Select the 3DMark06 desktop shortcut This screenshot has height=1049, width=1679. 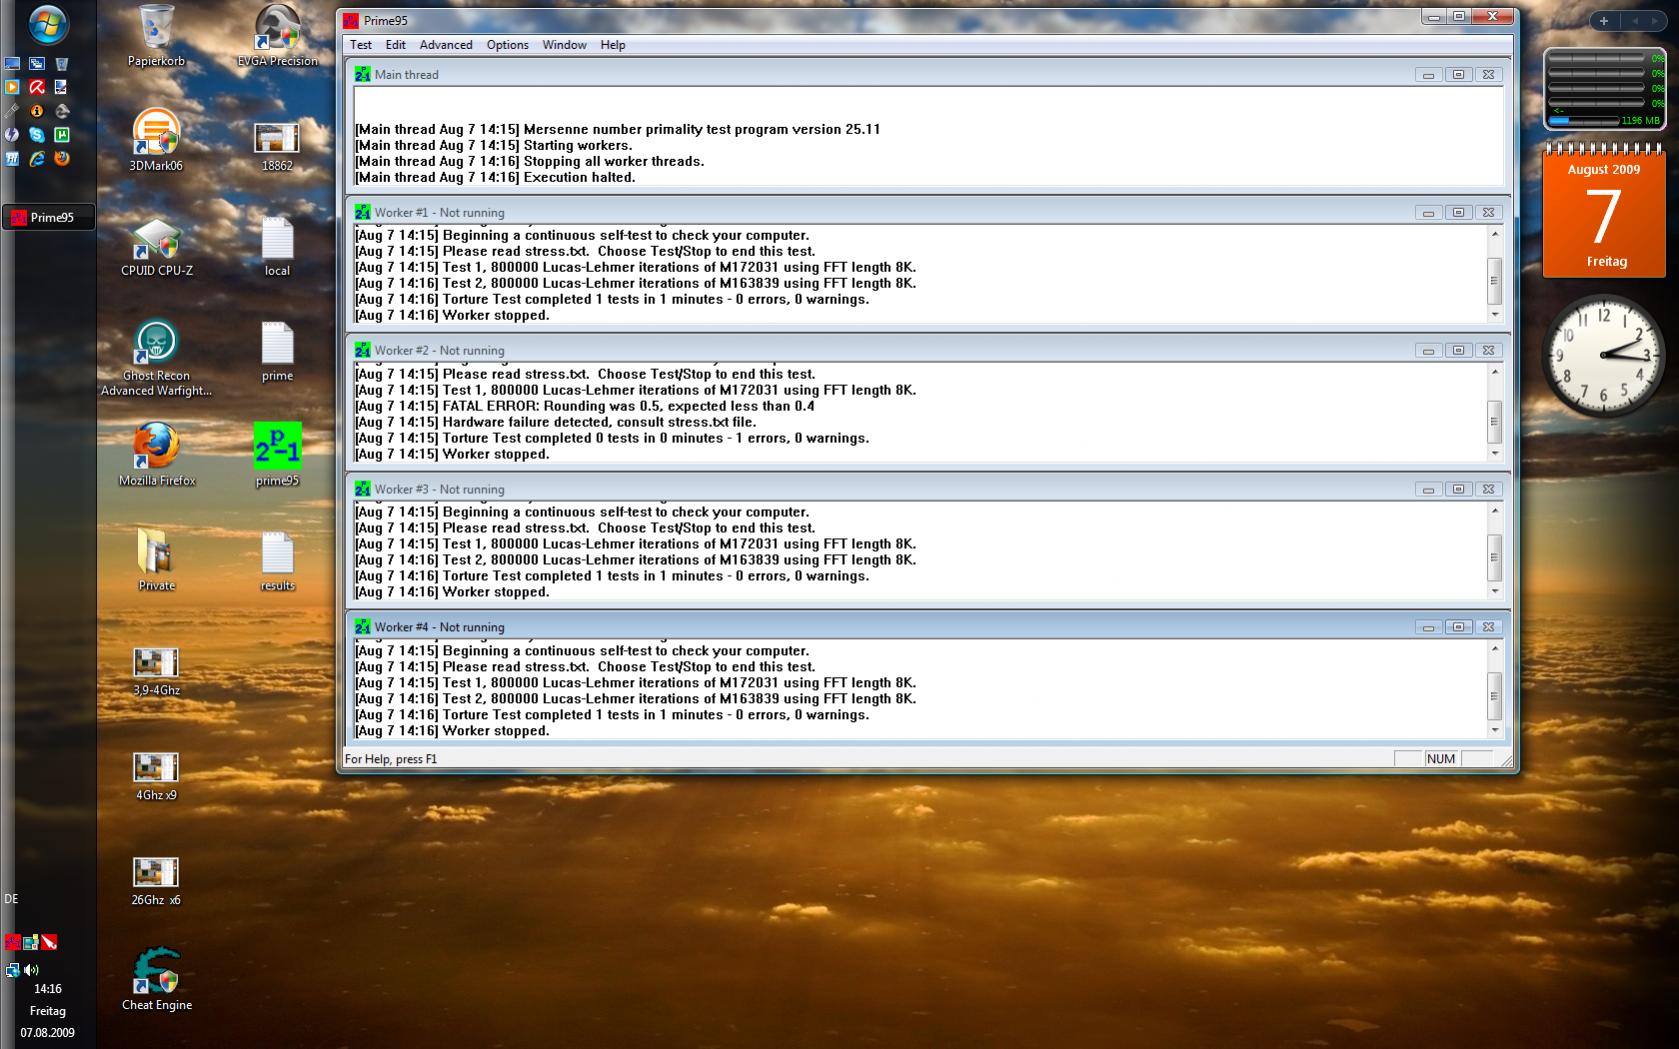(x=156, y=140)
